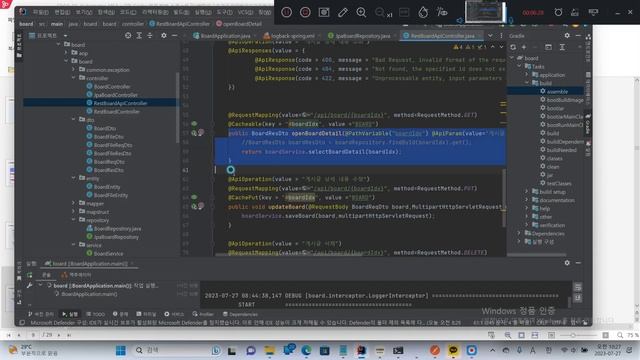Open File Explorer from the taskbar
Image resolution: width=640 pixels, height=360 pixels.
tap(269, 350)
